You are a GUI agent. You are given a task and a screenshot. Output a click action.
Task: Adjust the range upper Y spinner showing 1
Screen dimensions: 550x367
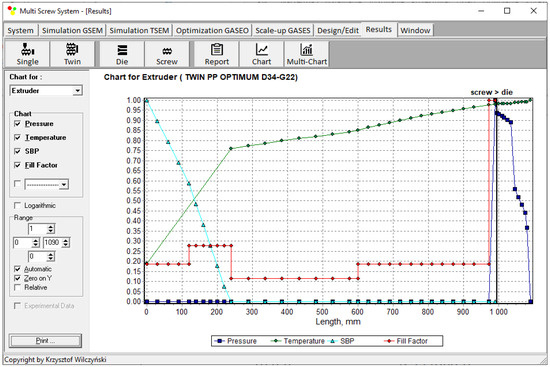tap(51, 229)
